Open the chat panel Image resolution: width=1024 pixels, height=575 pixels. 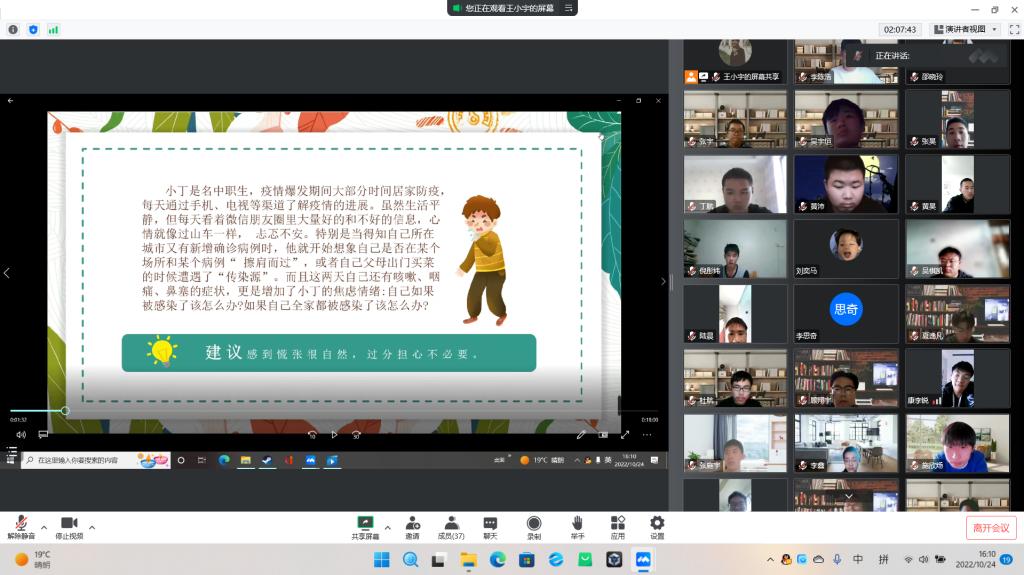tap(490, 526)
